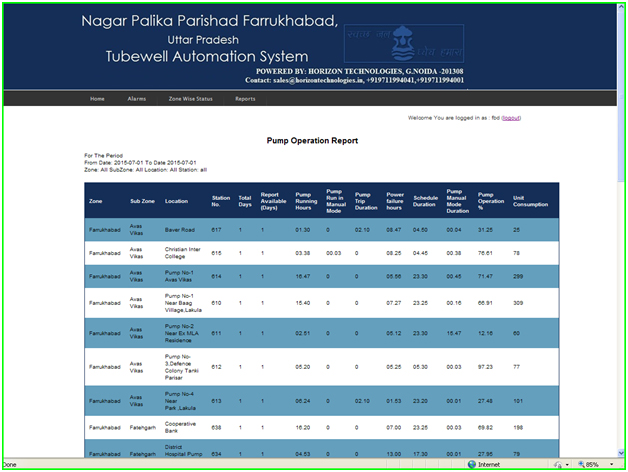
Task: Open the Alarms menu
Action: (136, 99)
